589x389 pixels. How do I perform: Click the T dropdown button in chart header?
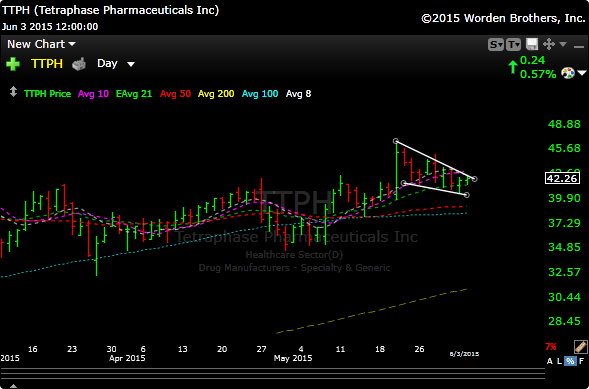[x=513, y=45]
